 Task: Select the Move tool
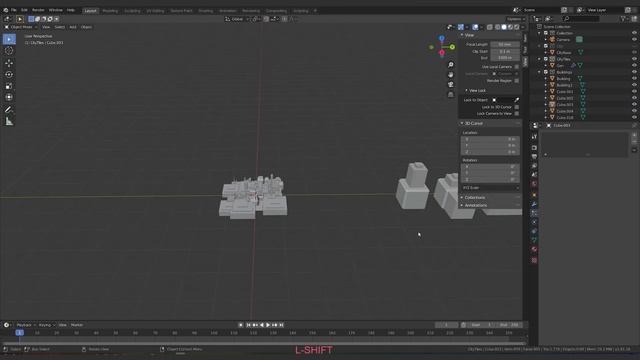(9, 63)
